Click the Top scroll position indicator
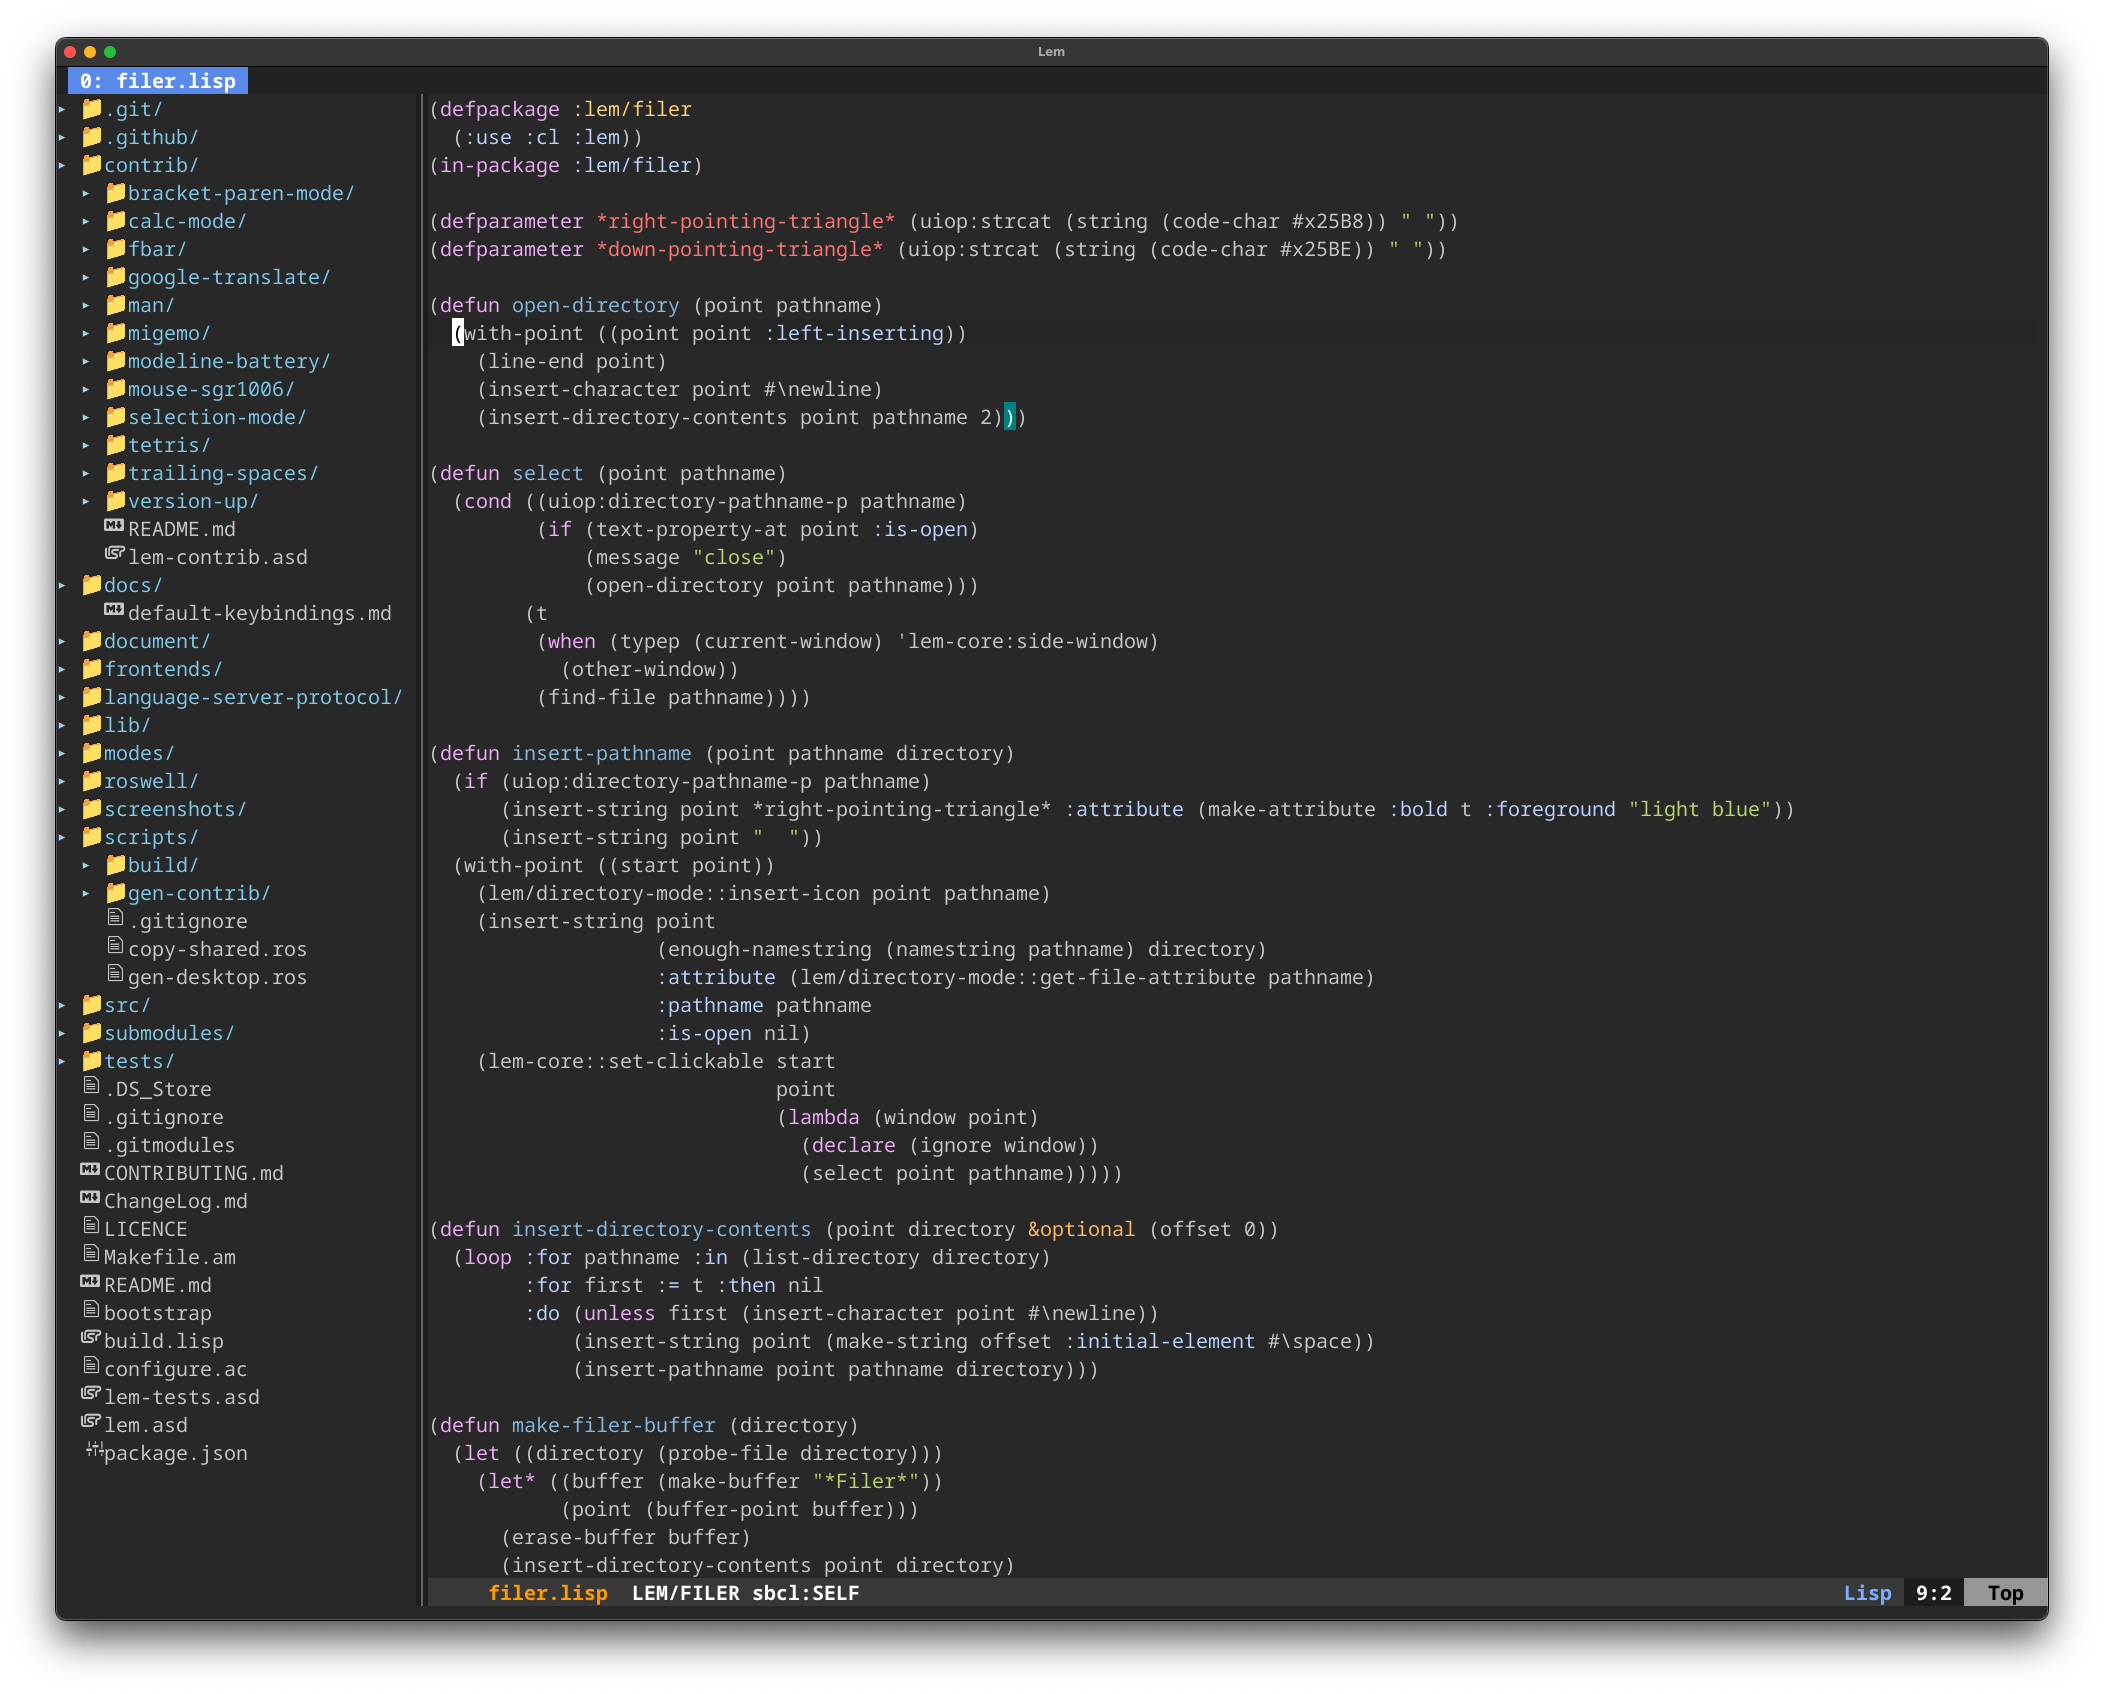The width and height of the screenshot is (2104, 1694). pyautogui.click(x=2004, y=1593)
